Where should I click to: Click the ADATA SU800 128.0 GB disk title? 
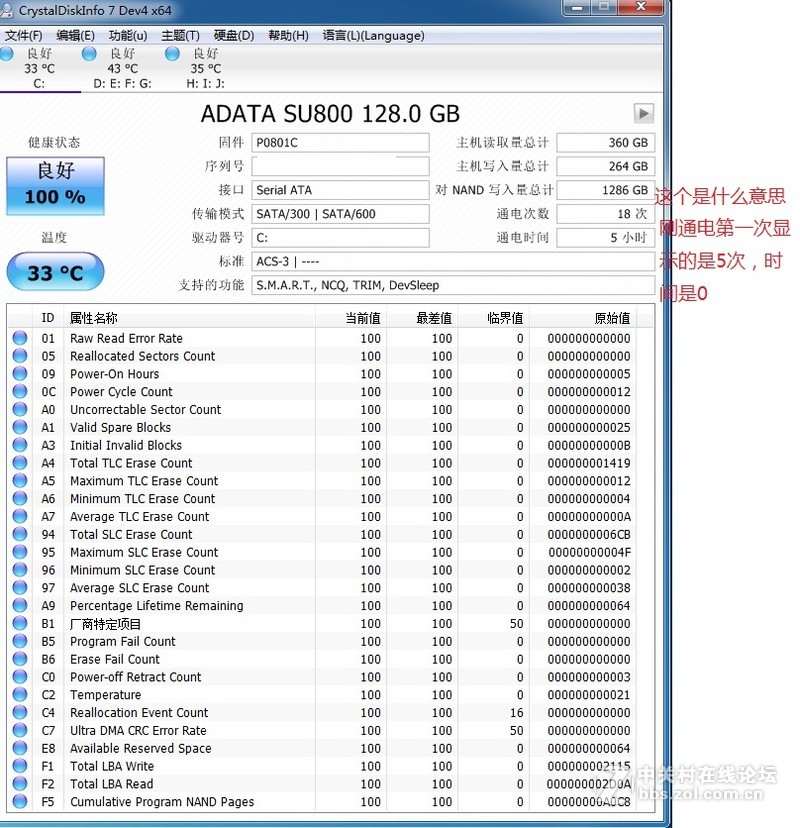(x=330, y=114)
